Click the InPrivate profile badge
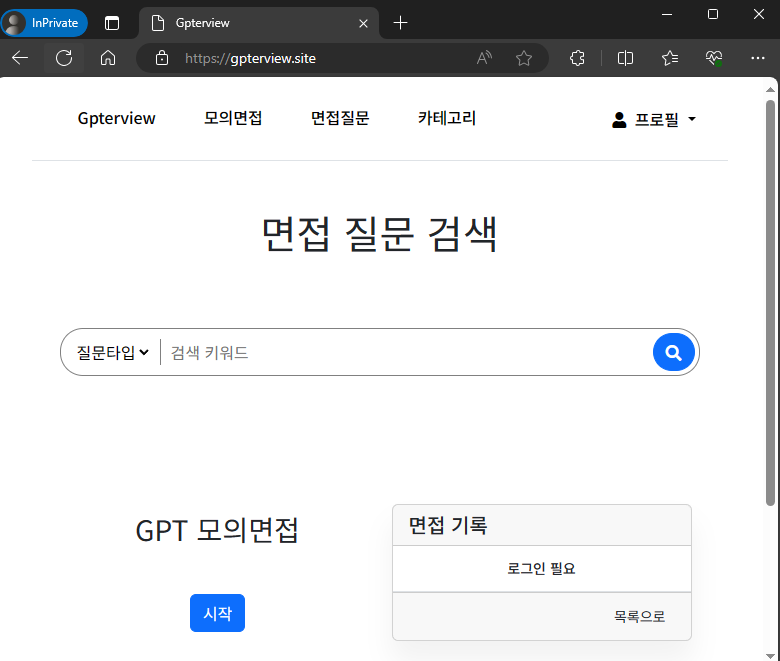This screenshot has height=661, width=780. [x=45, y=23]
